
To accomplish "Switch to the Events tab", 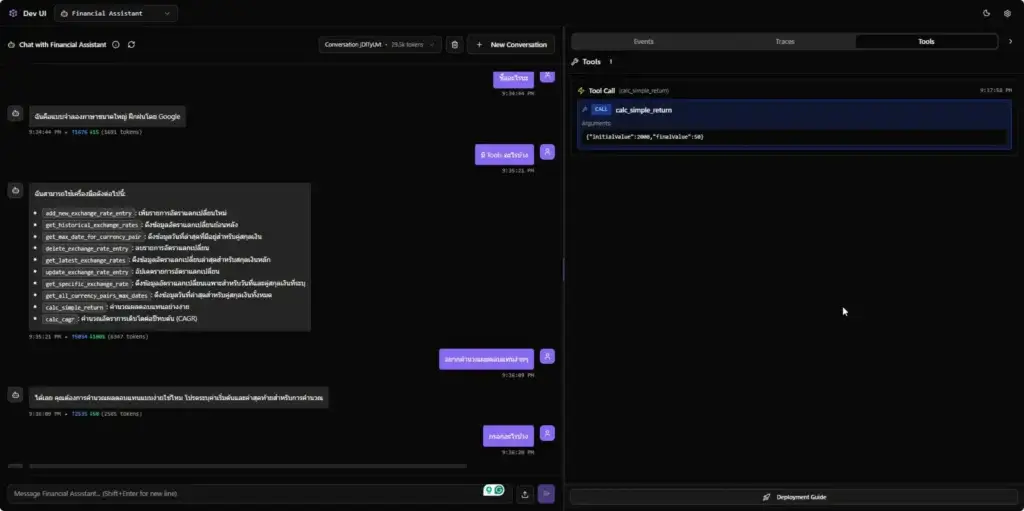I will click(x=643, y=41).
